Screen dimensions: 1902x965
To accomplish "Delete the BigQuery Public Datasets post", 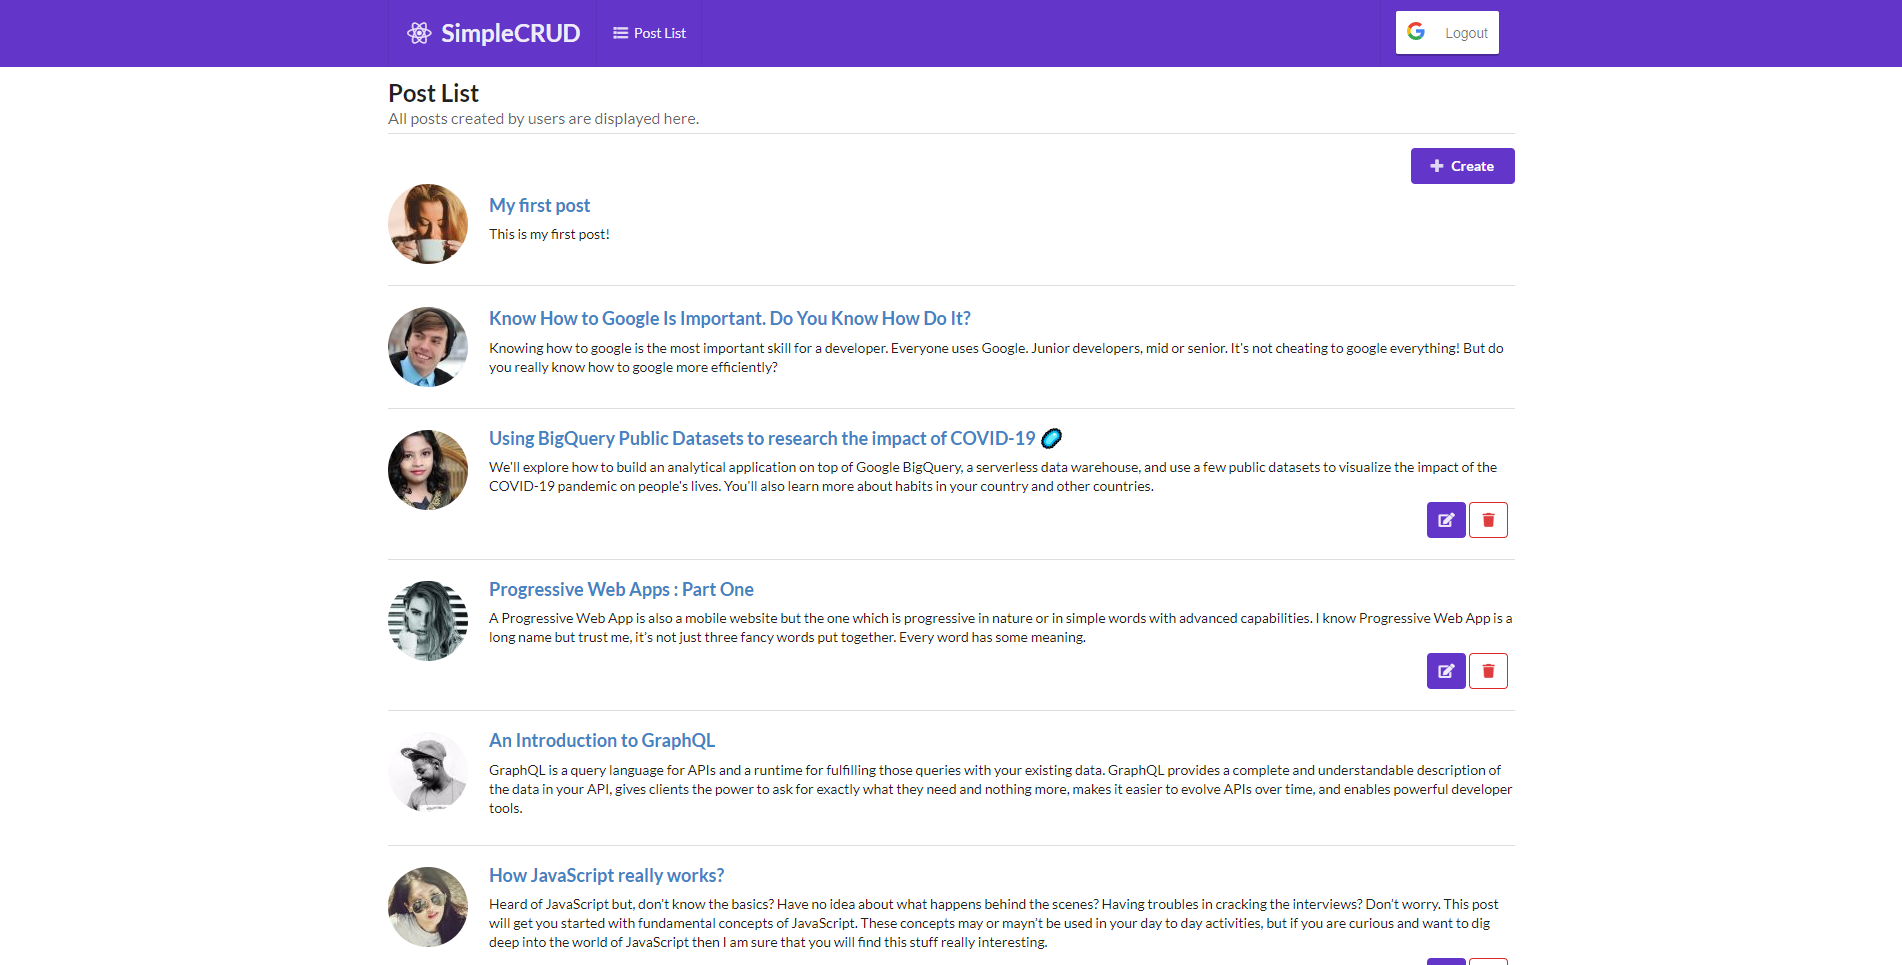I will coord(1488,520).
